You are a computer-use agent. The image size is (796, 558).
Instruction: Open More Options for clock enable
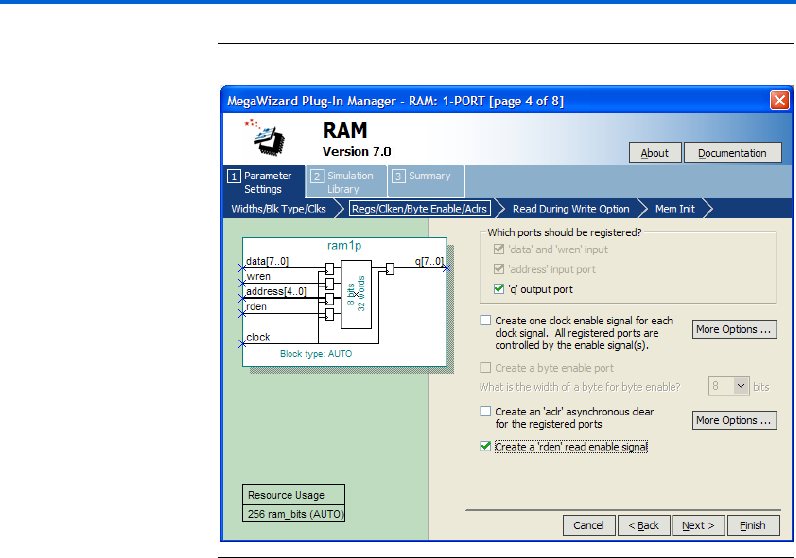(x=734, y=329)
